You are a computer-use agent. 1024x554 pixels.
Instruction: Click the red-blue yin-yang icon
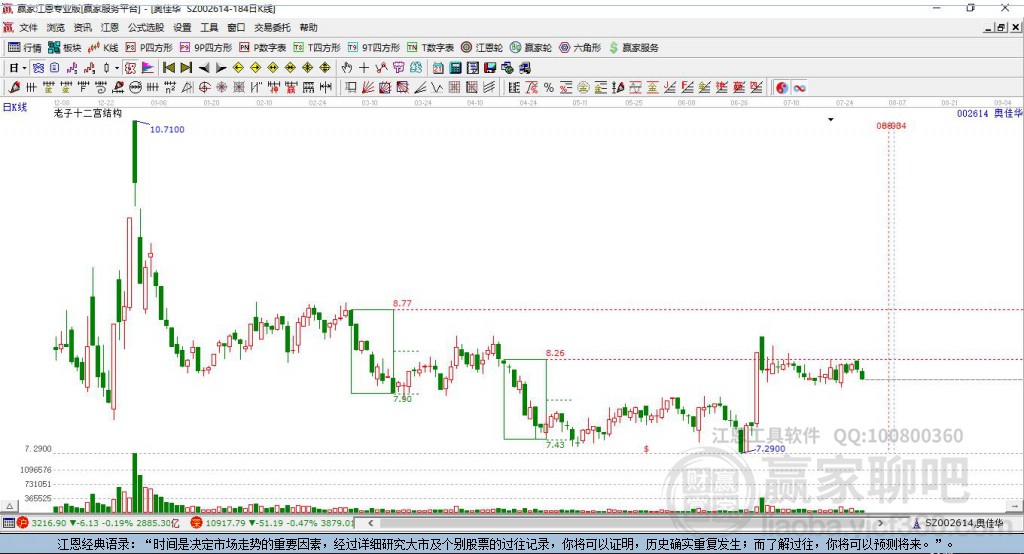[x=782, y=88]
